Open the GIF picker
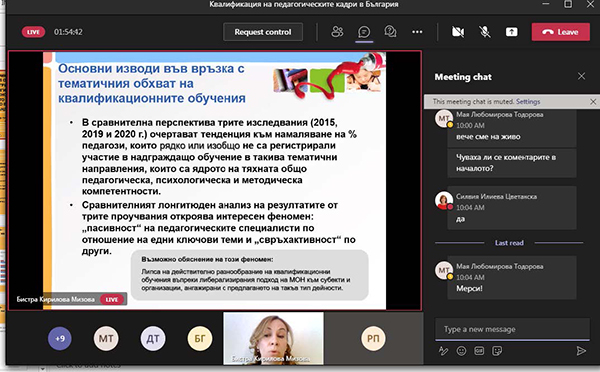The height and width of the screenshot is (372, 600). pos(479,351)
